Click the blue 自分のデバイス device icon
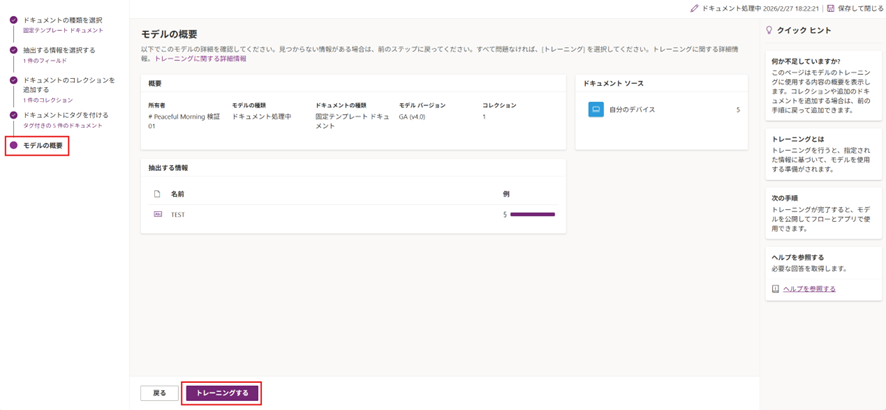 coord(596,109)
